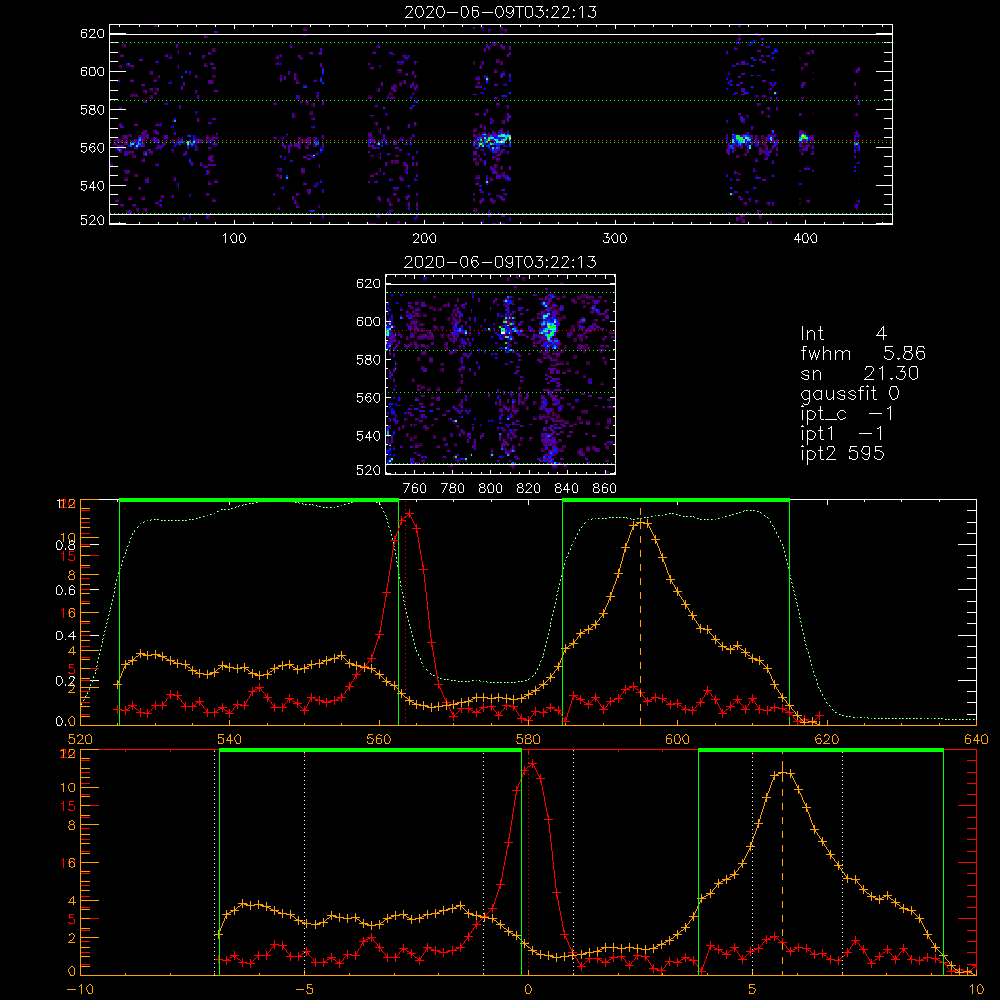Click the 'sn 21.30' value
Viewport: 1000px width, 1000px height.
click(x=859, y=373)
